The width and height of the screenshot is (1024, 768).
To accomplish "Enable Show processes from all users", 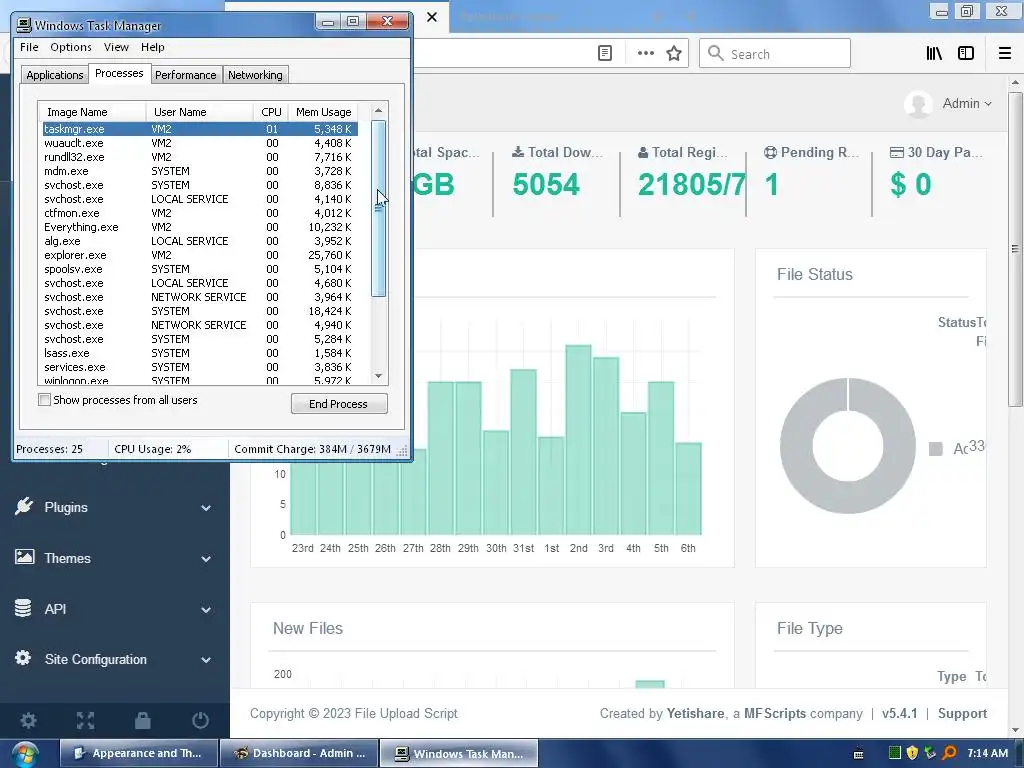I will tap(44, 400).
